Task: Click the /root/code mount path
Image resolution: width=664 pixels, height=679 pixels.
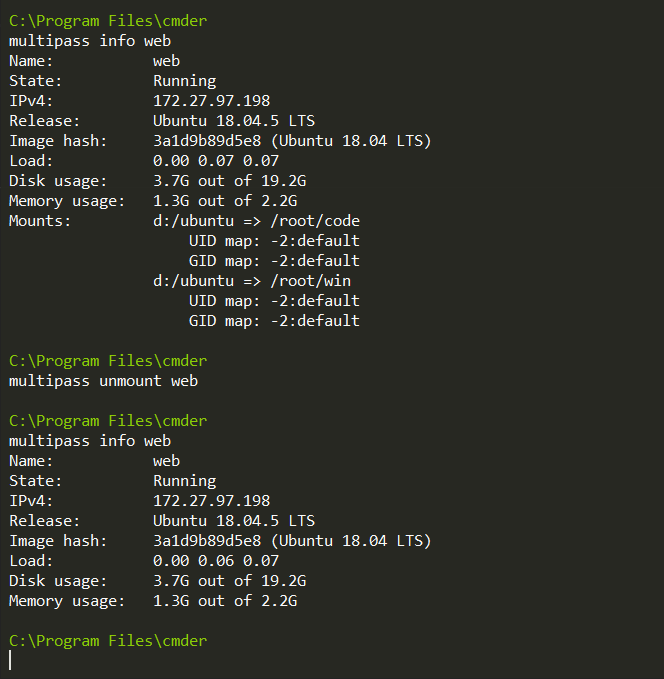Action: (315, 221)
